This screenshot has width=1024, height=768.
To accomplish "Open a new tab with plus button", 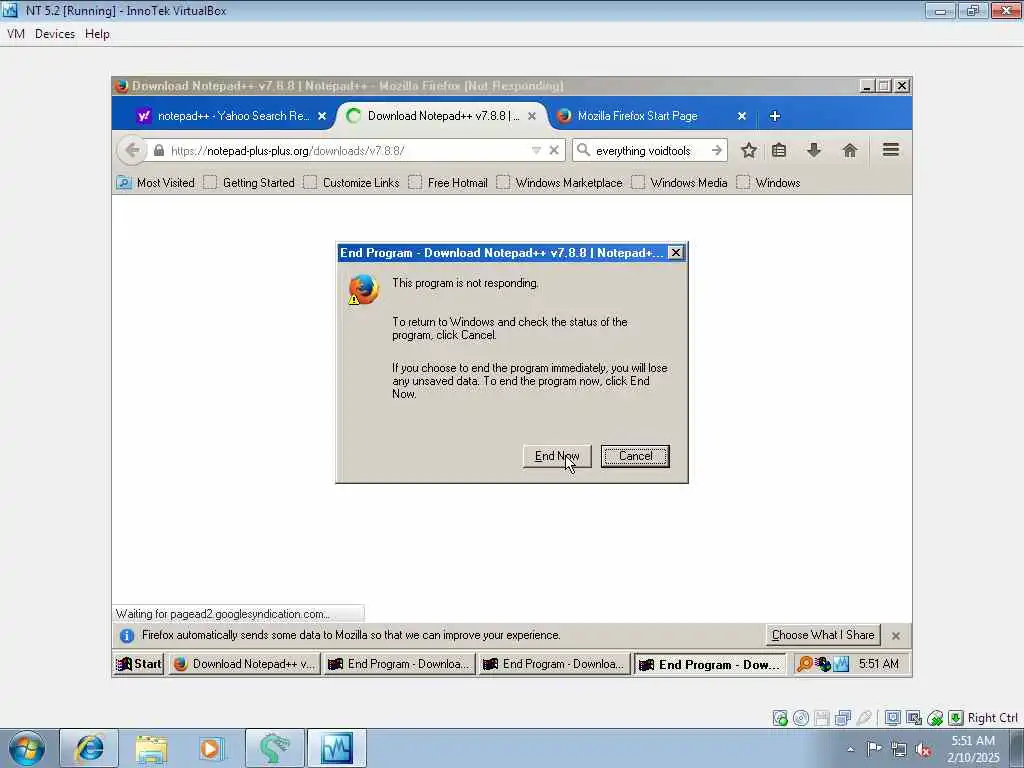I will coord(775,116).
